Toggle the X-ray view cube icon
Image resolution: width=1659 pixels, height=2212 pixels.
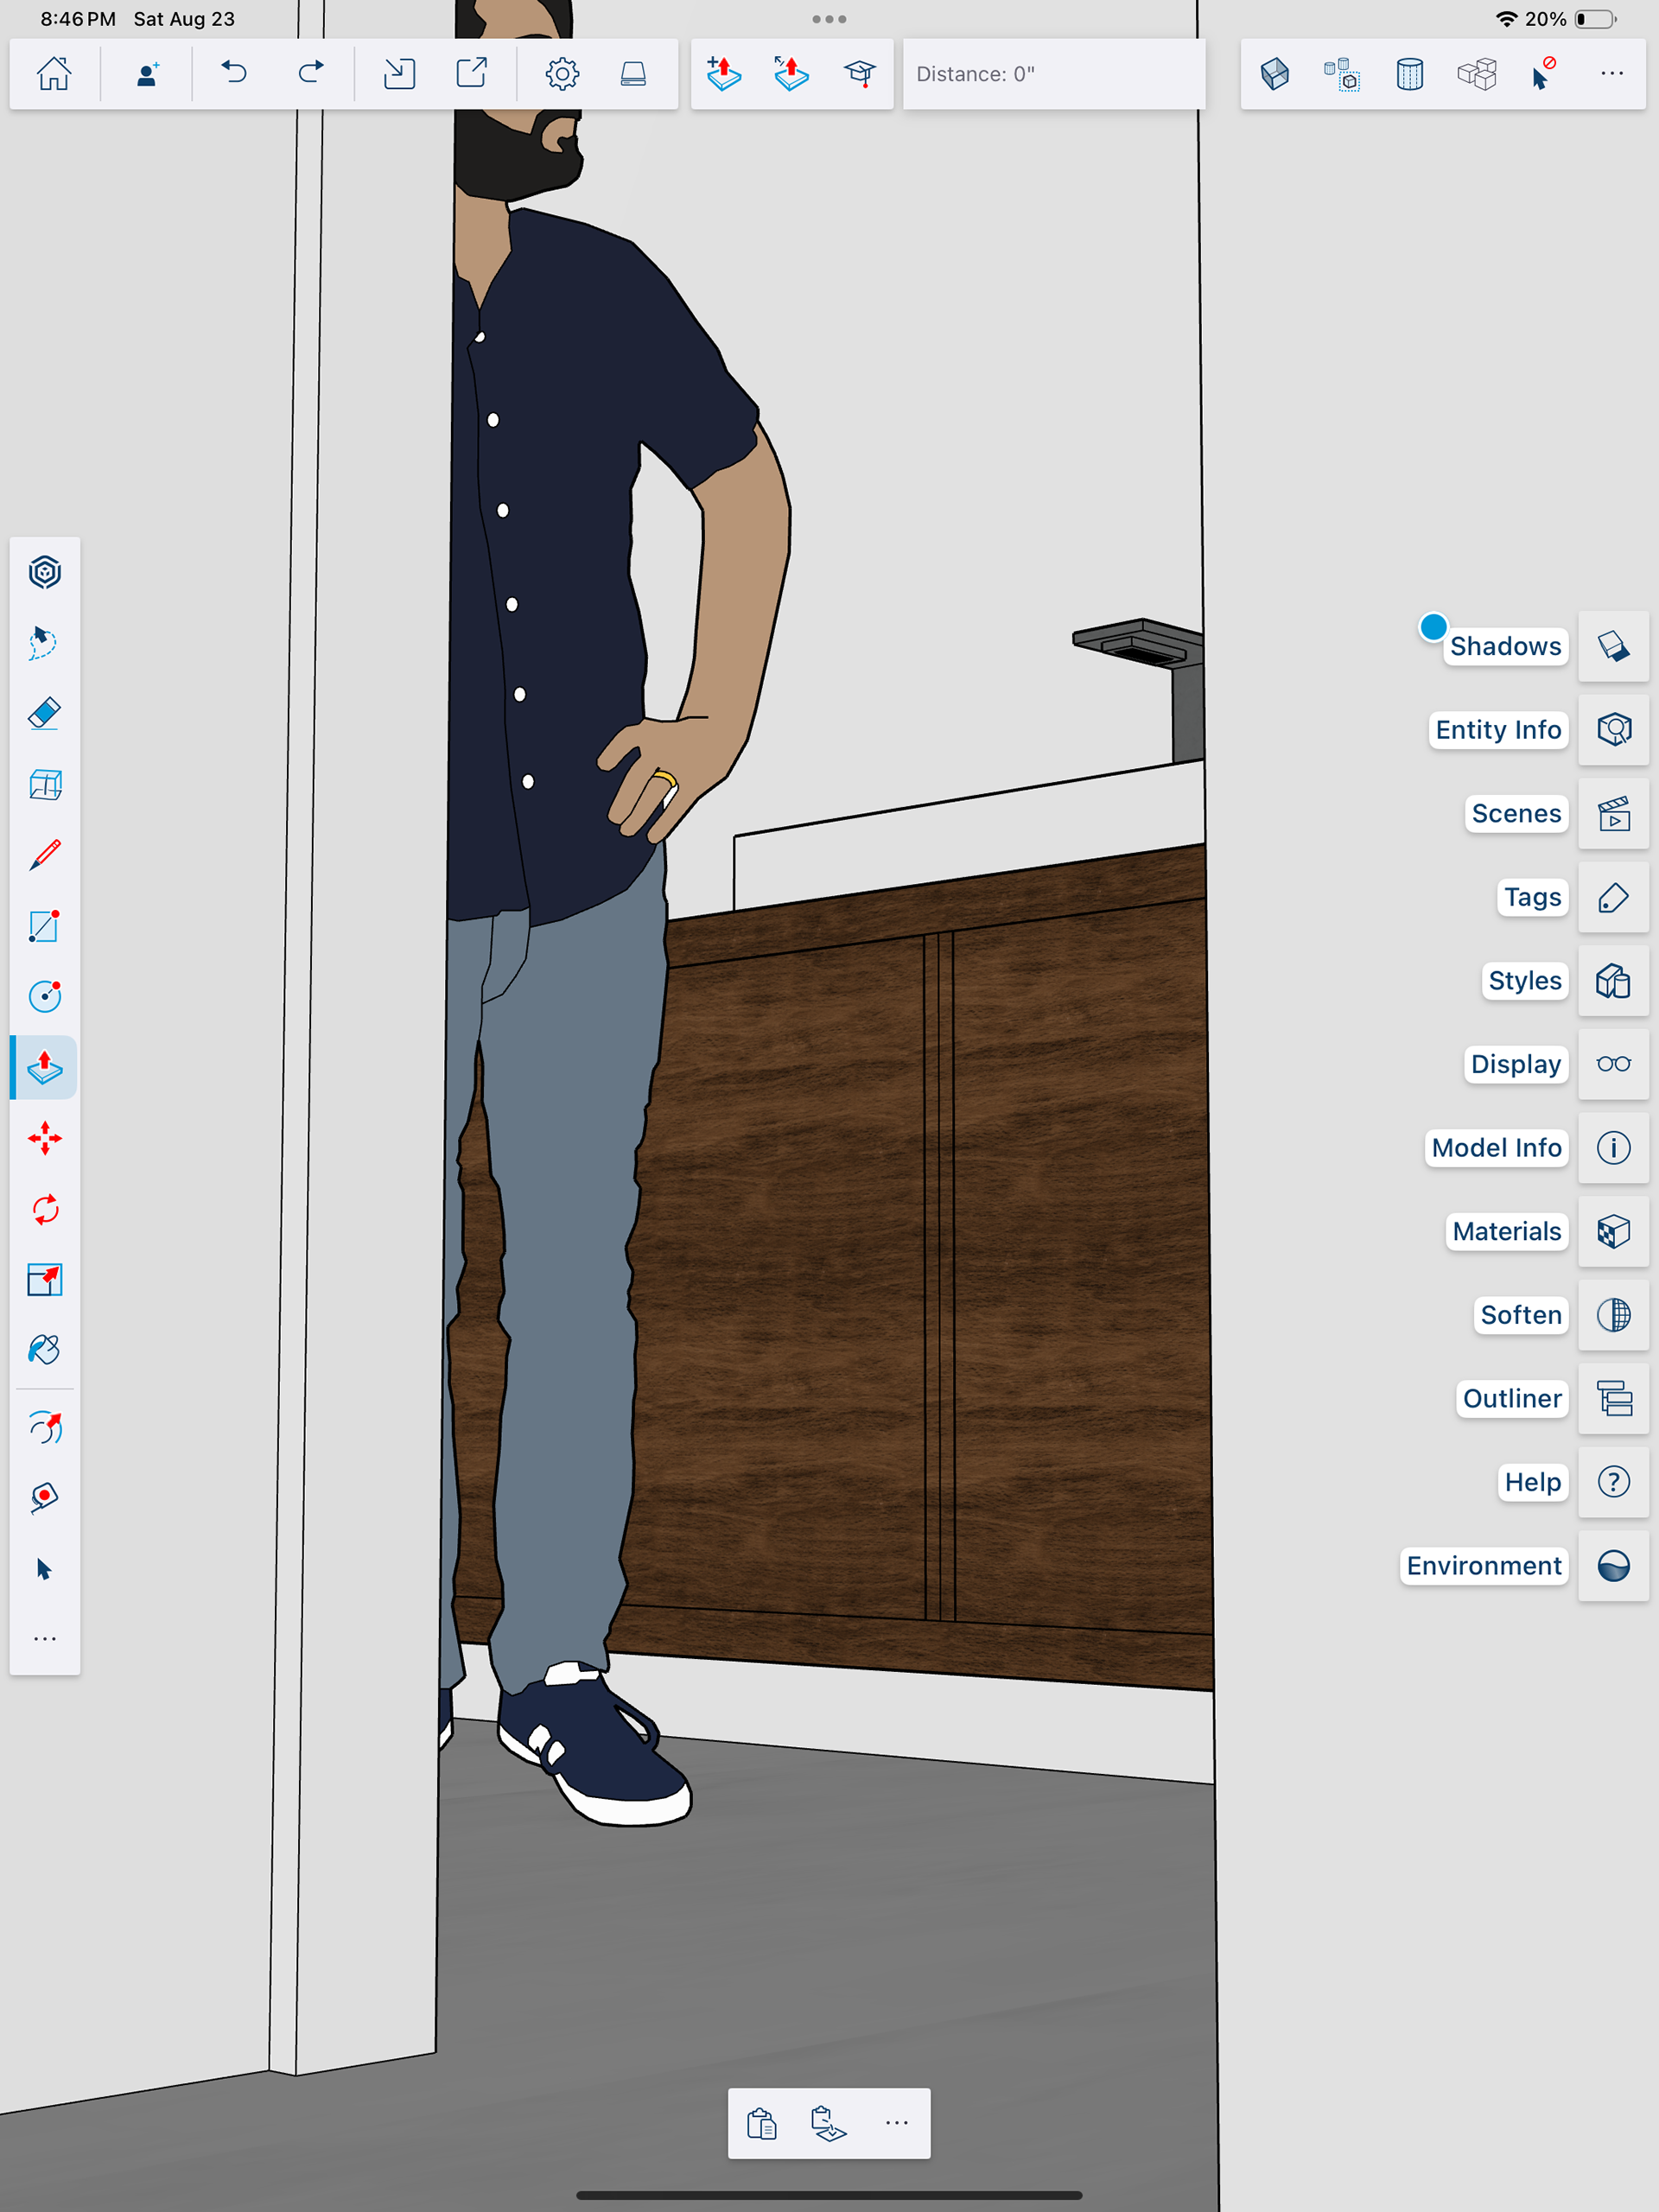pyautogui.click(x=1275, y=74)
